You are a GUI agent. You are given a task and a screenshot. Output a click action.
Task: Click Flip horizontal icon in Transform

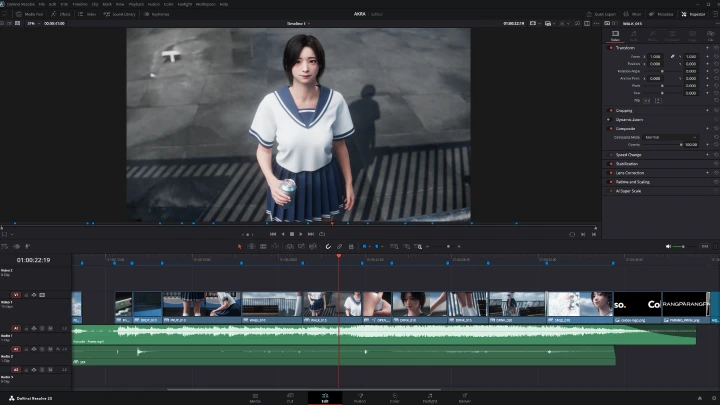click(x=647, y=101)
